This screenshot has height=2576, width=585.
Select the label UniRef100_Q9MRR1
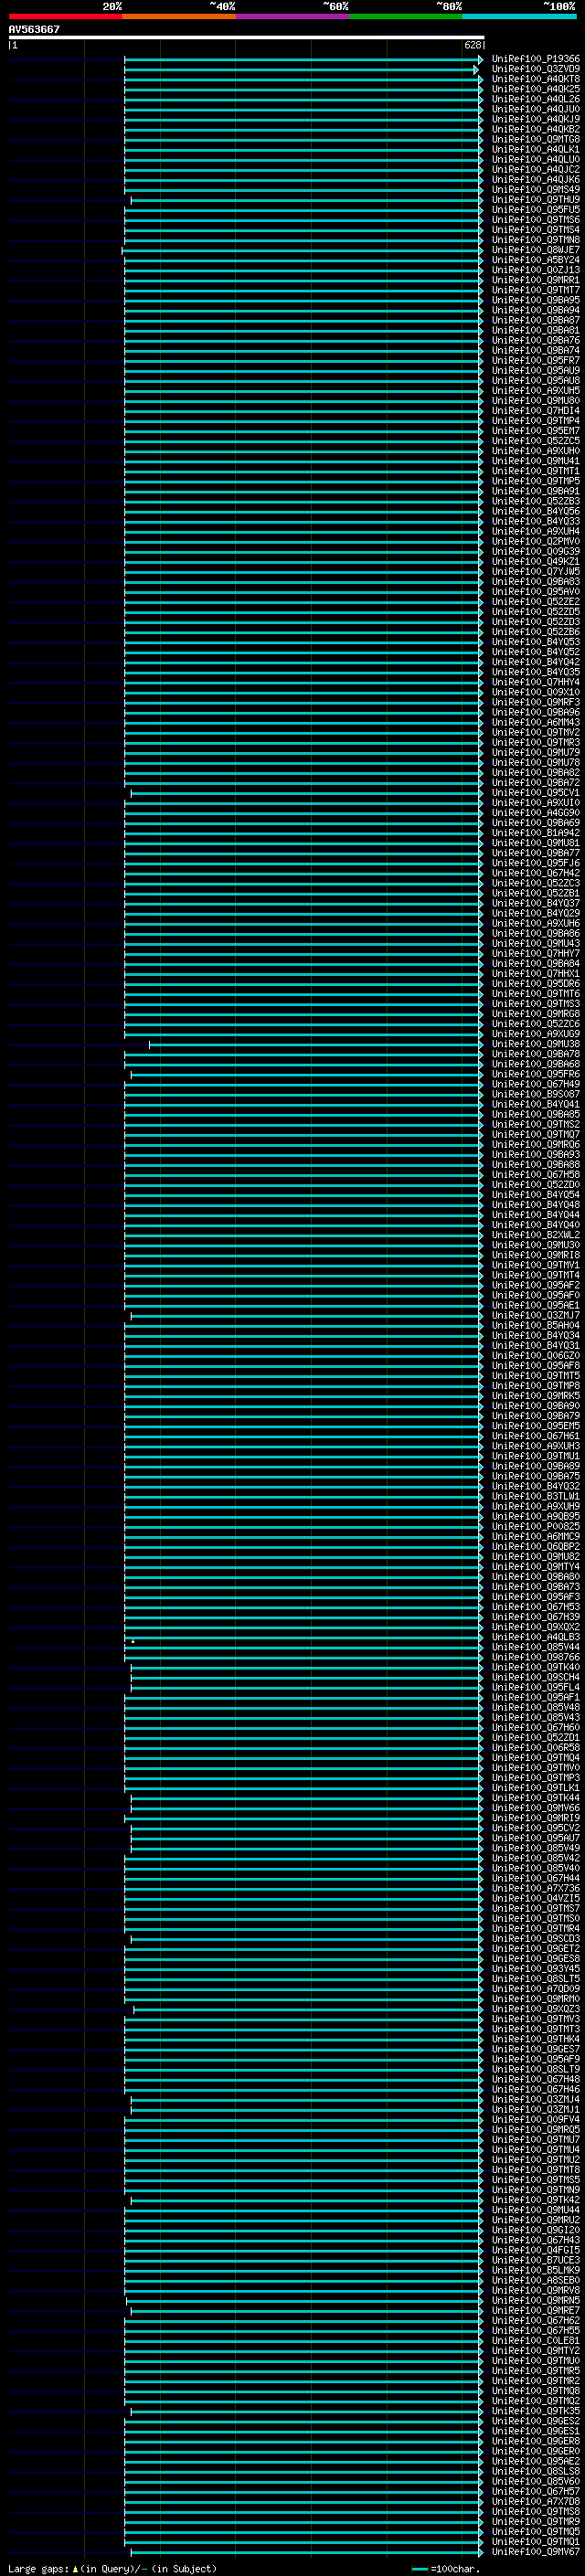(x=536, y=280)
